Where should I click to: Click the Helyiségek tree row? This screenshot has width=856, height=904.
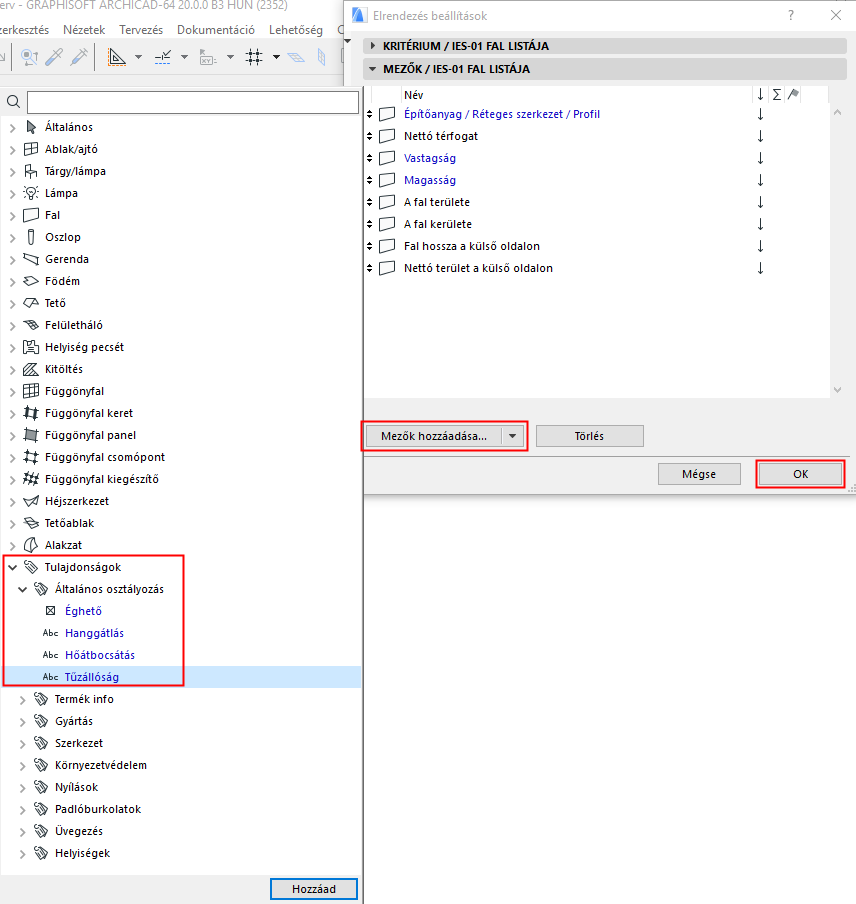pos(181,853)
